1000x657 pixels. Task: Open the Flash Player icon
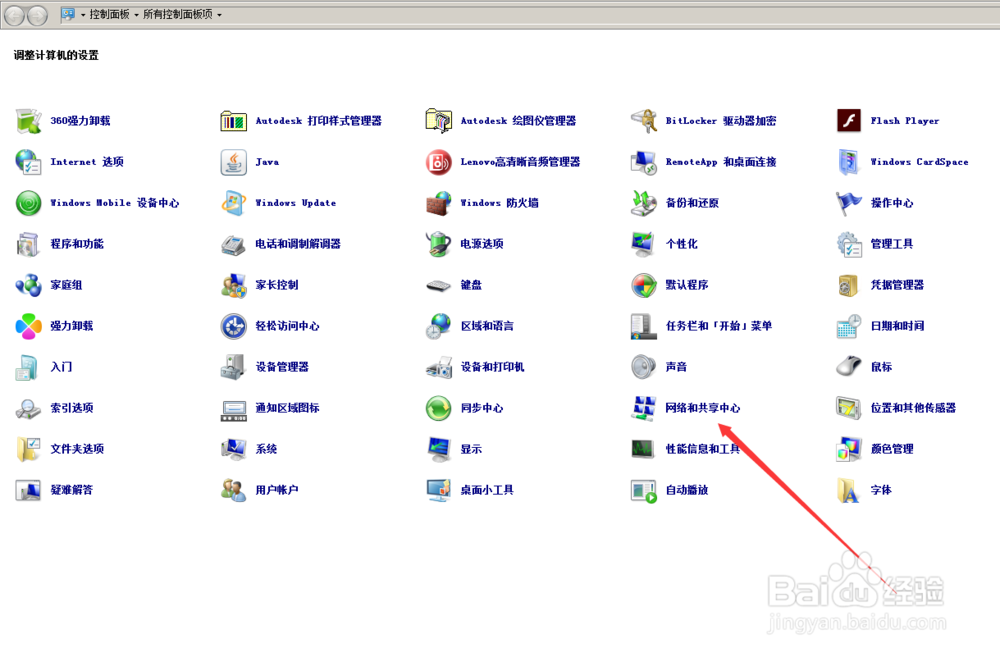(x=849, y=121)
